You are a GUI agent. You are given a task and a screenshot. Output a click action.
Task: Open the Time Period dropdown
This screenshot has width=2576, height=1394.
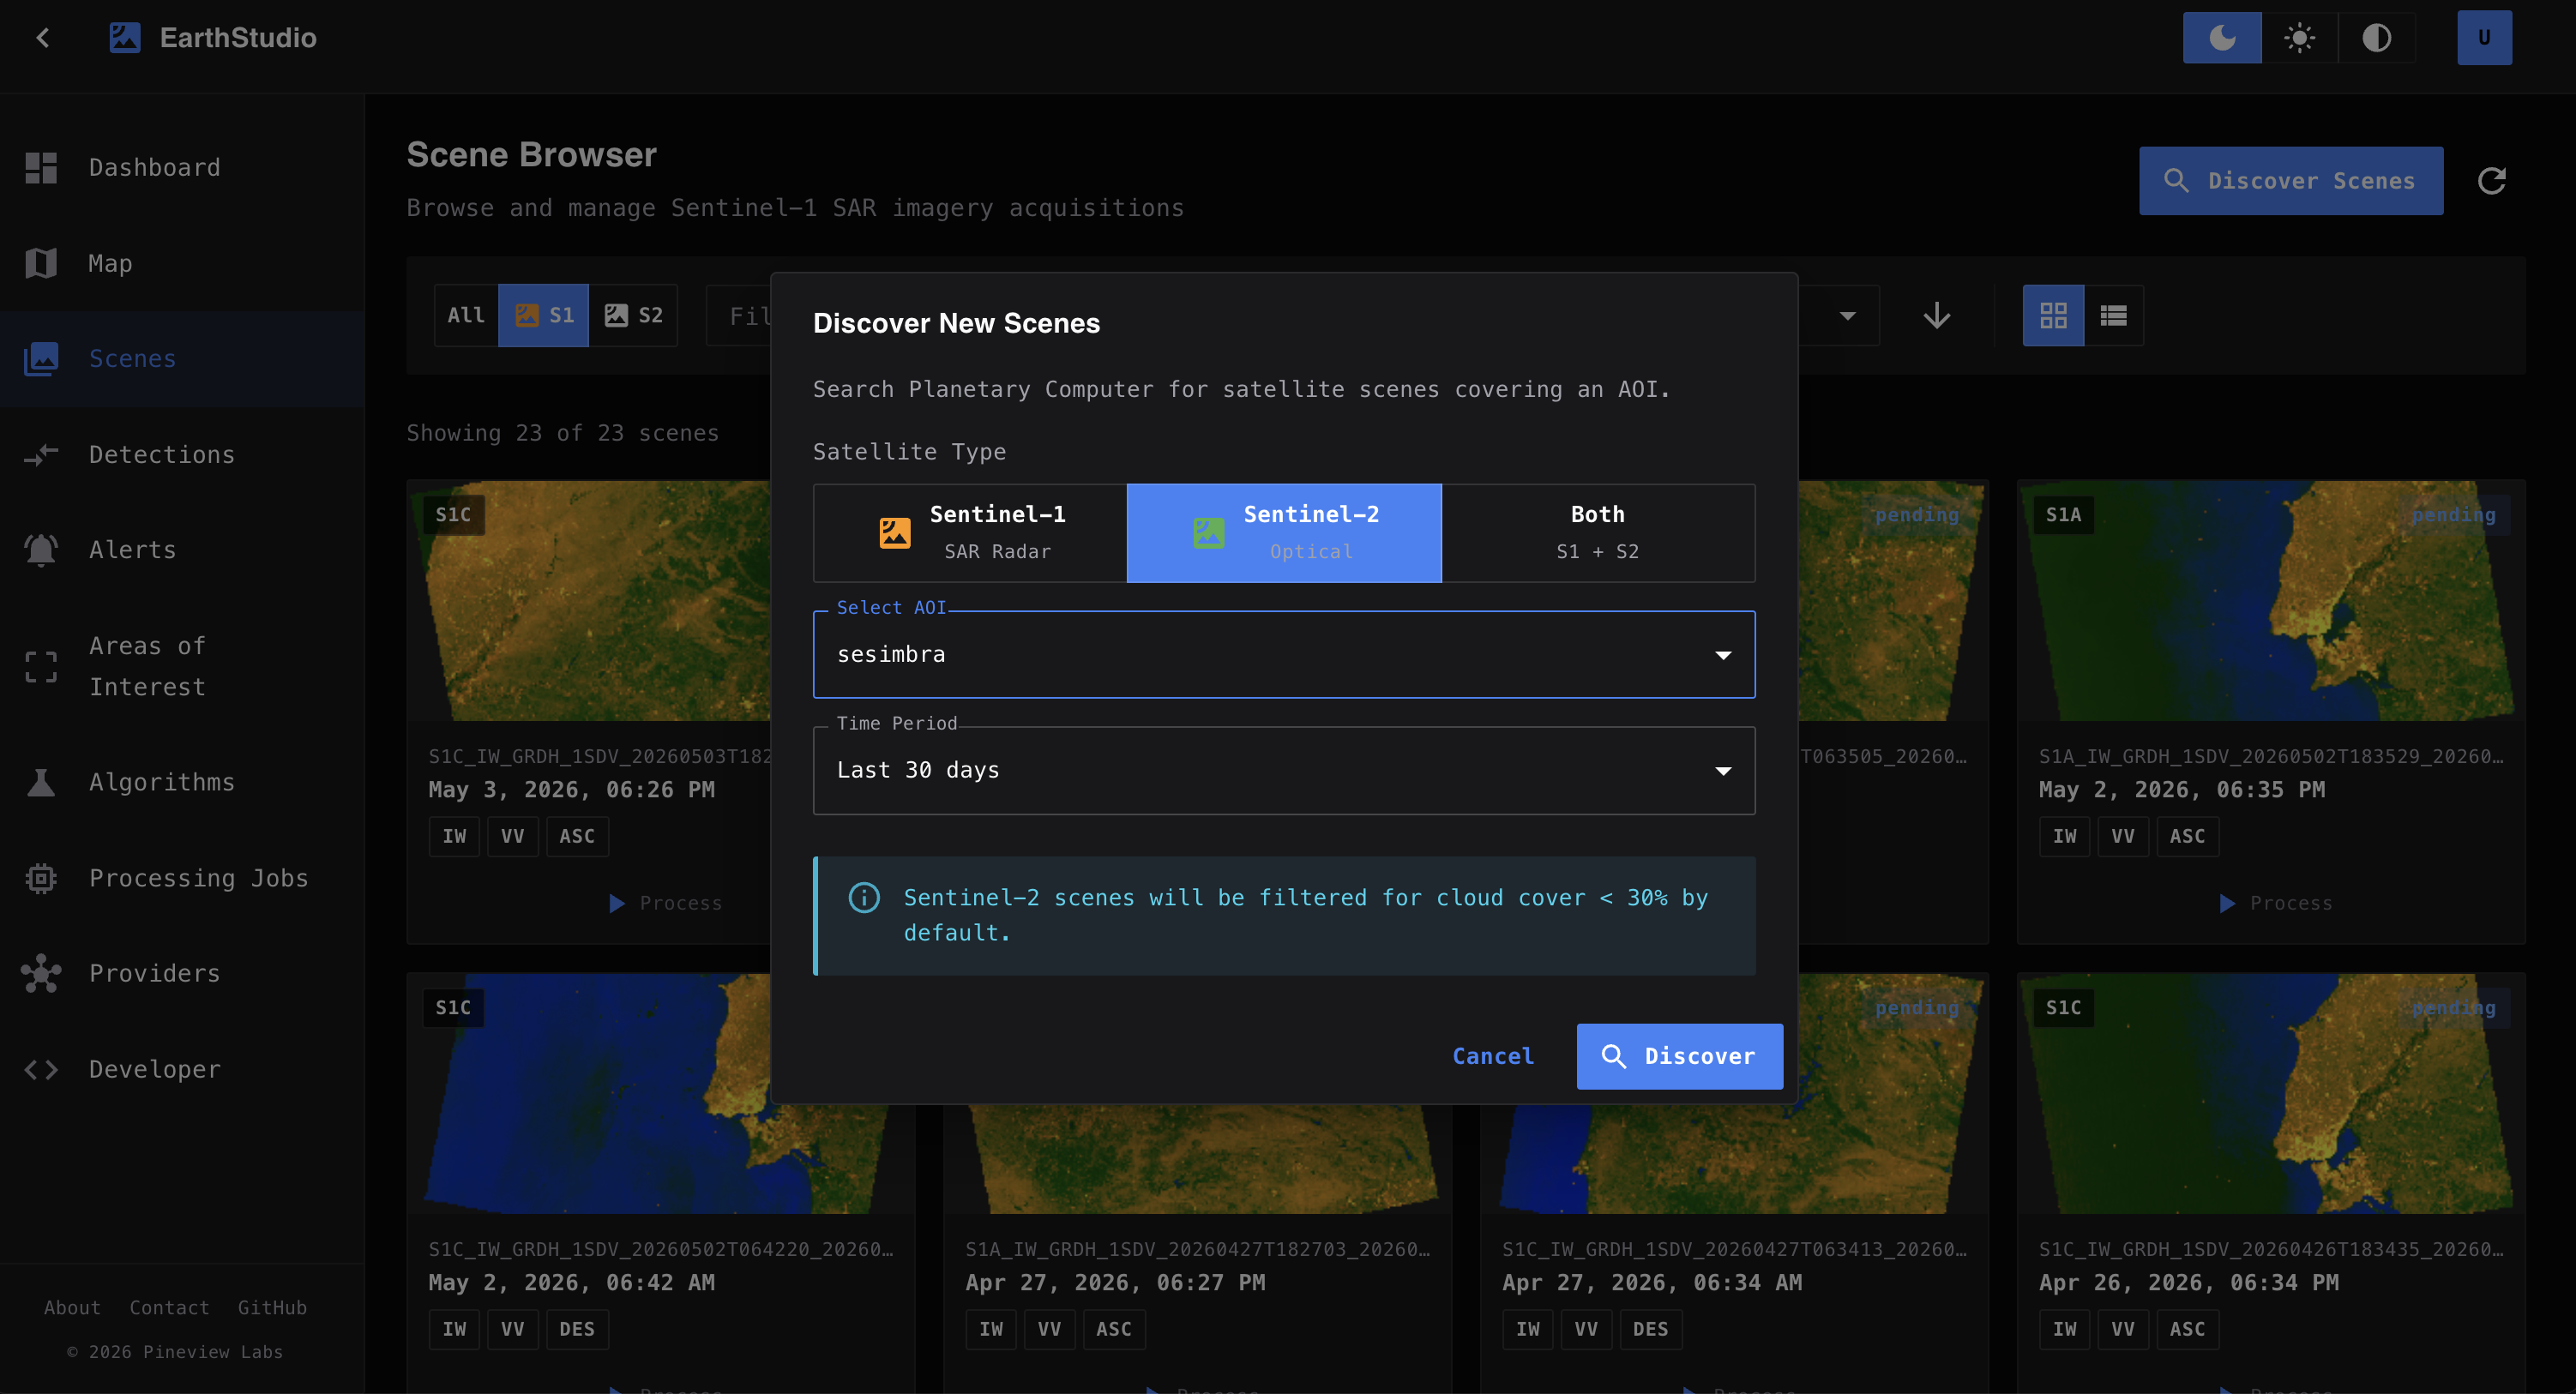[1284, 770]
